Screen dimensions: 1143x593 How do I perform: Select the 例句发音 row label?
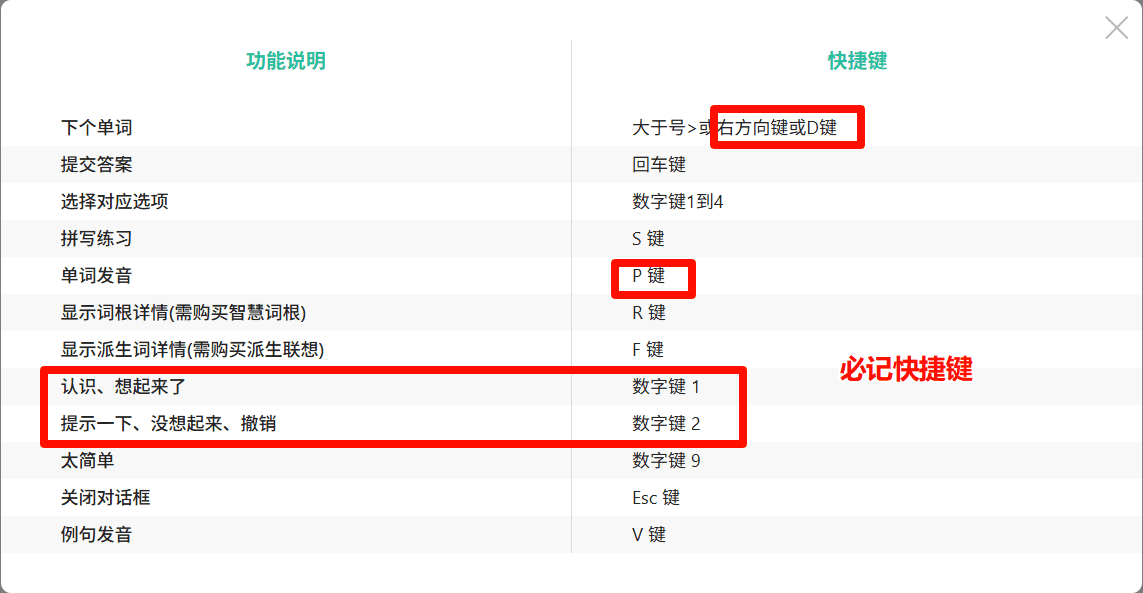coord(96,535)
